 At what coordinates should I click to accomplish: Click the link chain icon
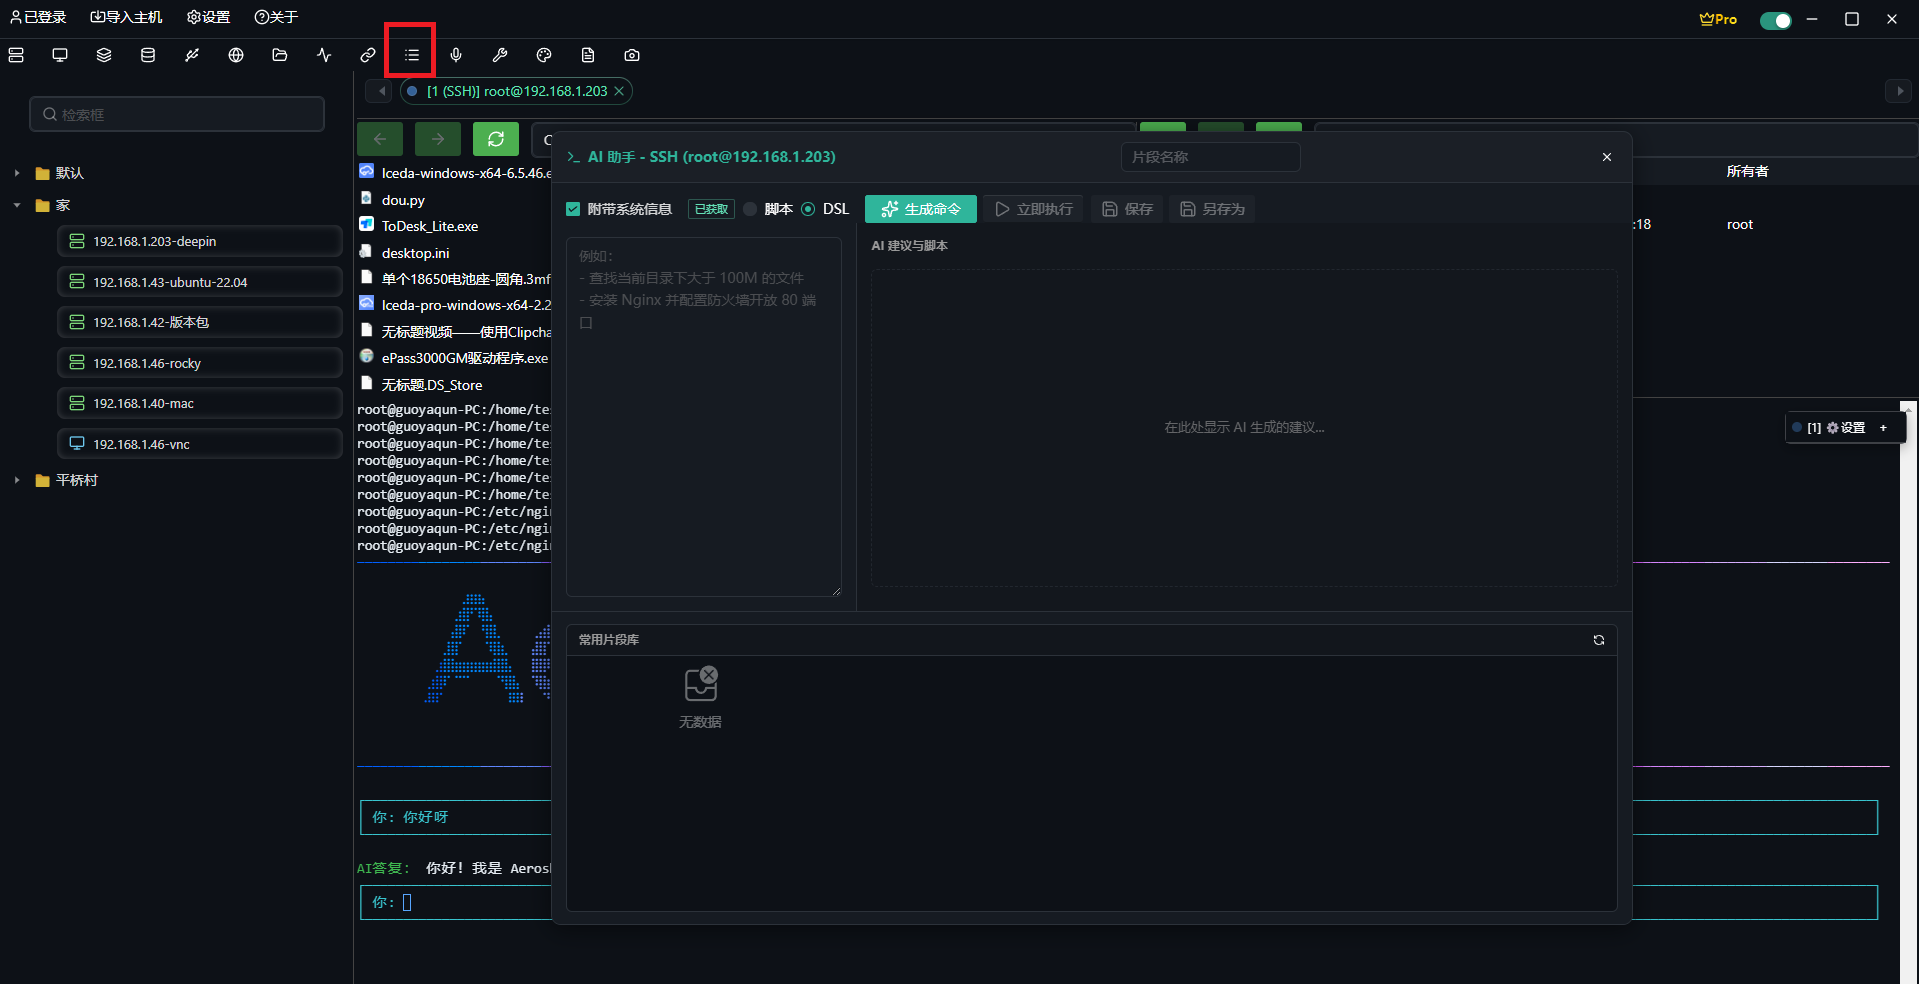368,55
